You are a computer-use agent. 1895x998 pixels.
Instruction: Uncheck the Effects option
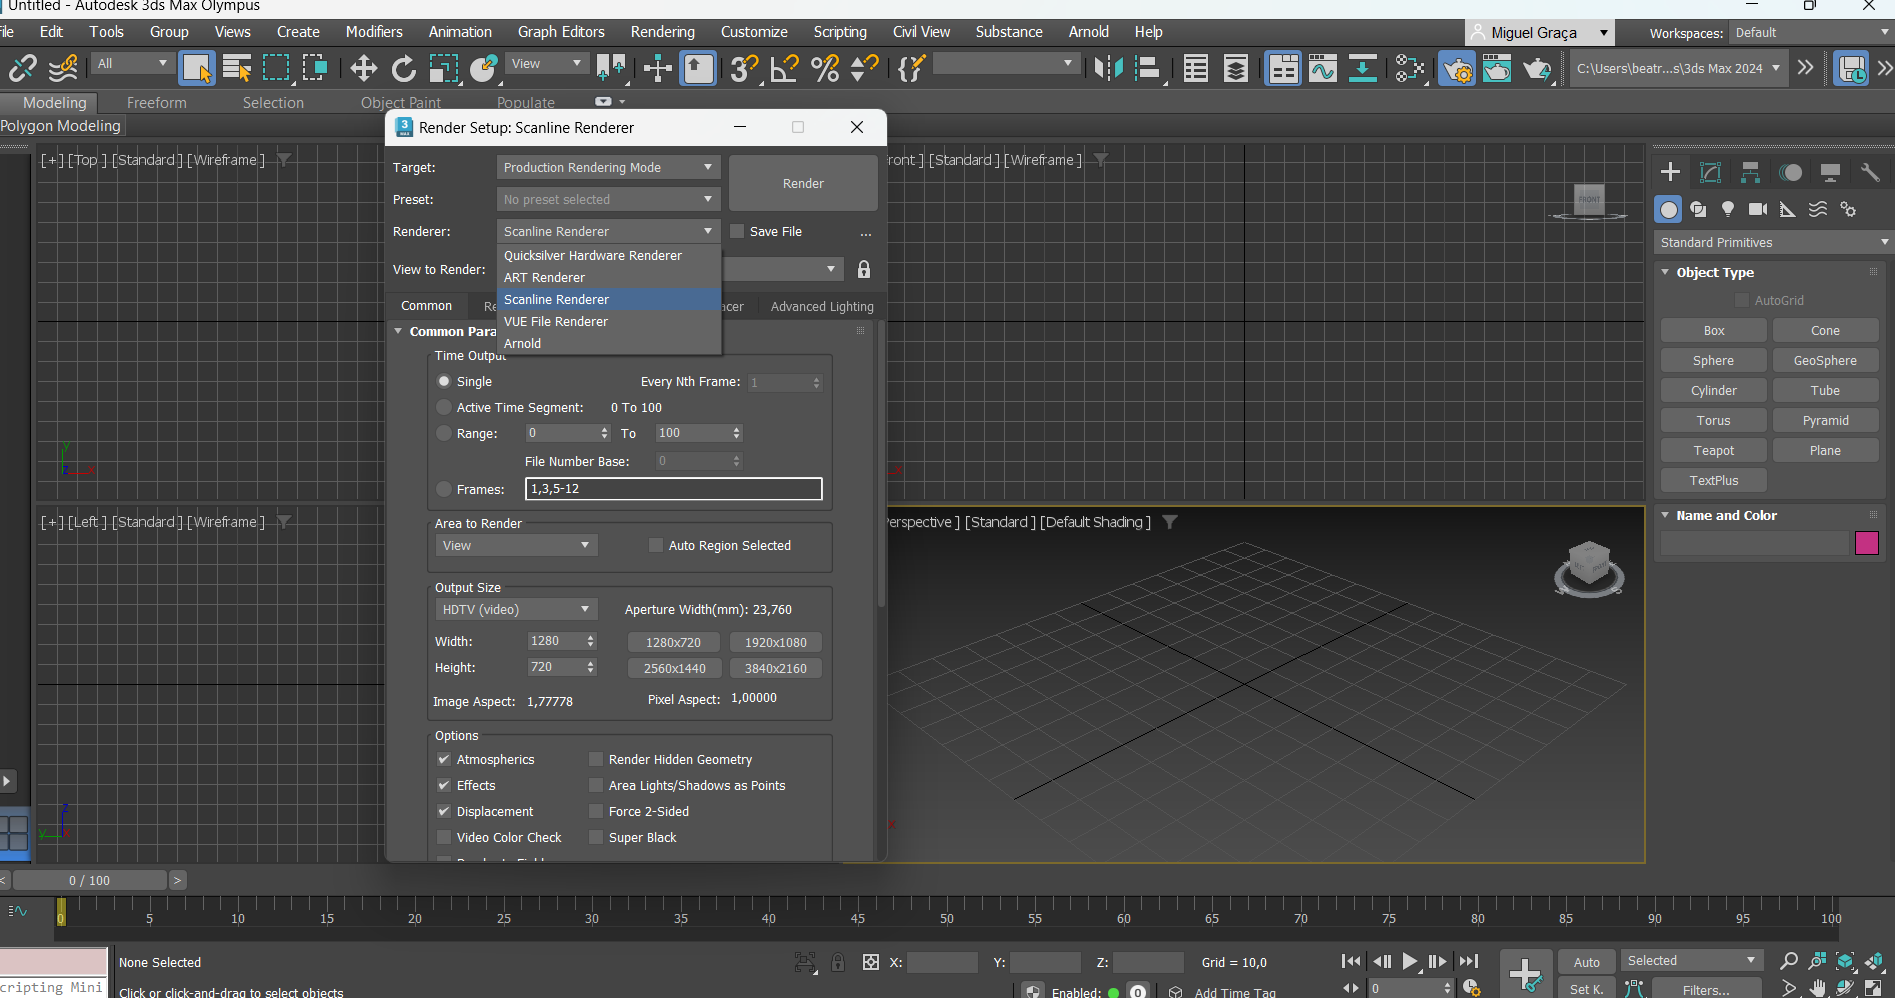click(444, 785)
